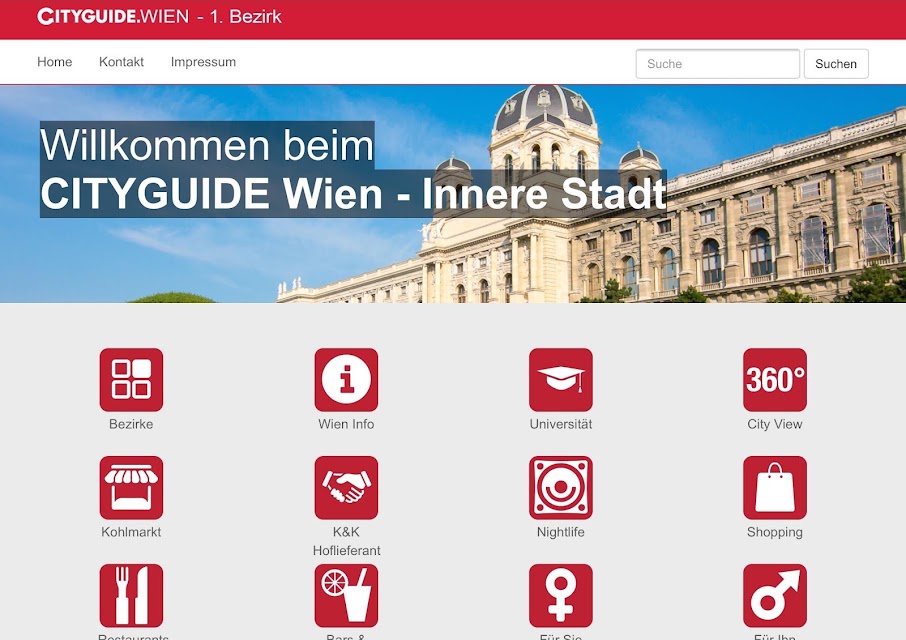Open the Shopping bag icon

coord(775,488)
